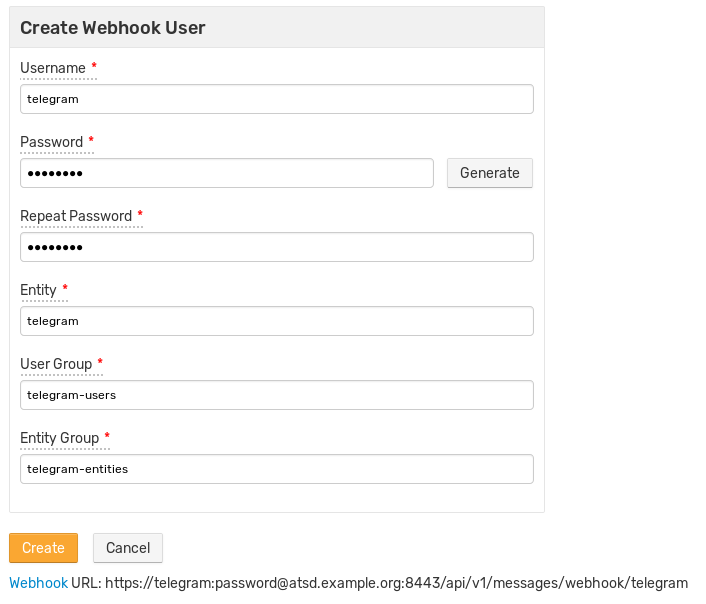This screenshot has height=604, width=706.
Task: Click the Entity Group input
Action: click(276, 469)
